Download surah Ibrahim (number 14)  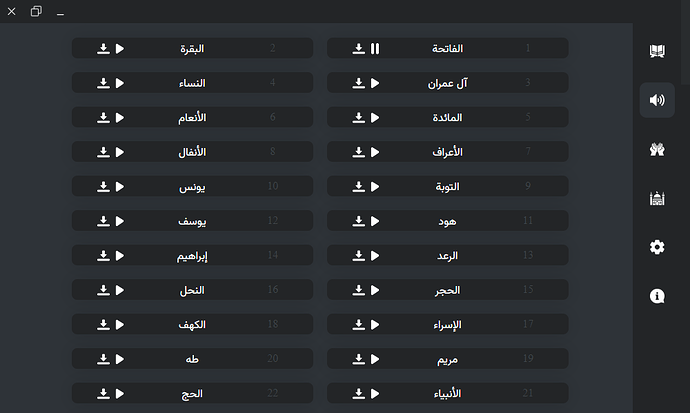[x=103, y=256]
